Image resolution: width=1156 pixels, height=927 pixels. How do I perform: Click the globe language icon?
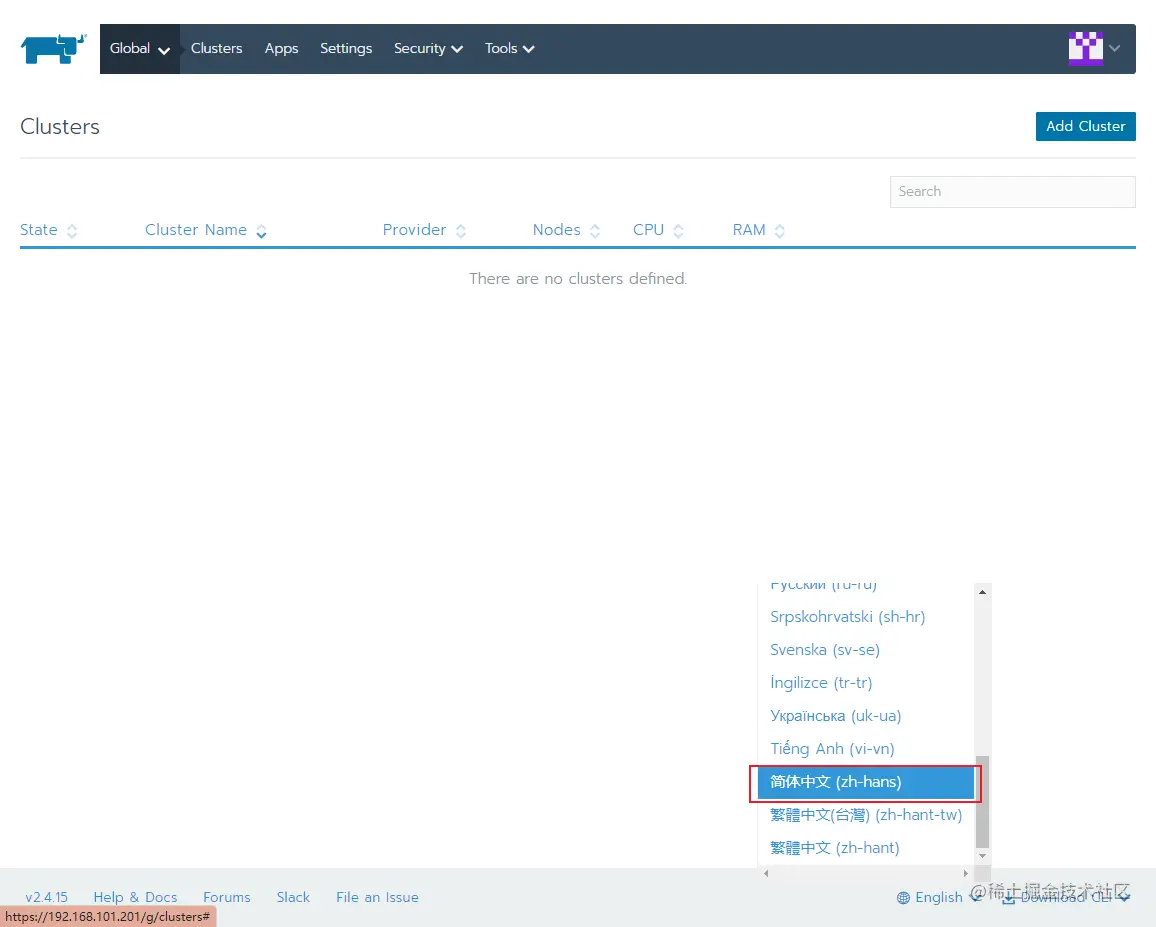click(x=903, y=898)
